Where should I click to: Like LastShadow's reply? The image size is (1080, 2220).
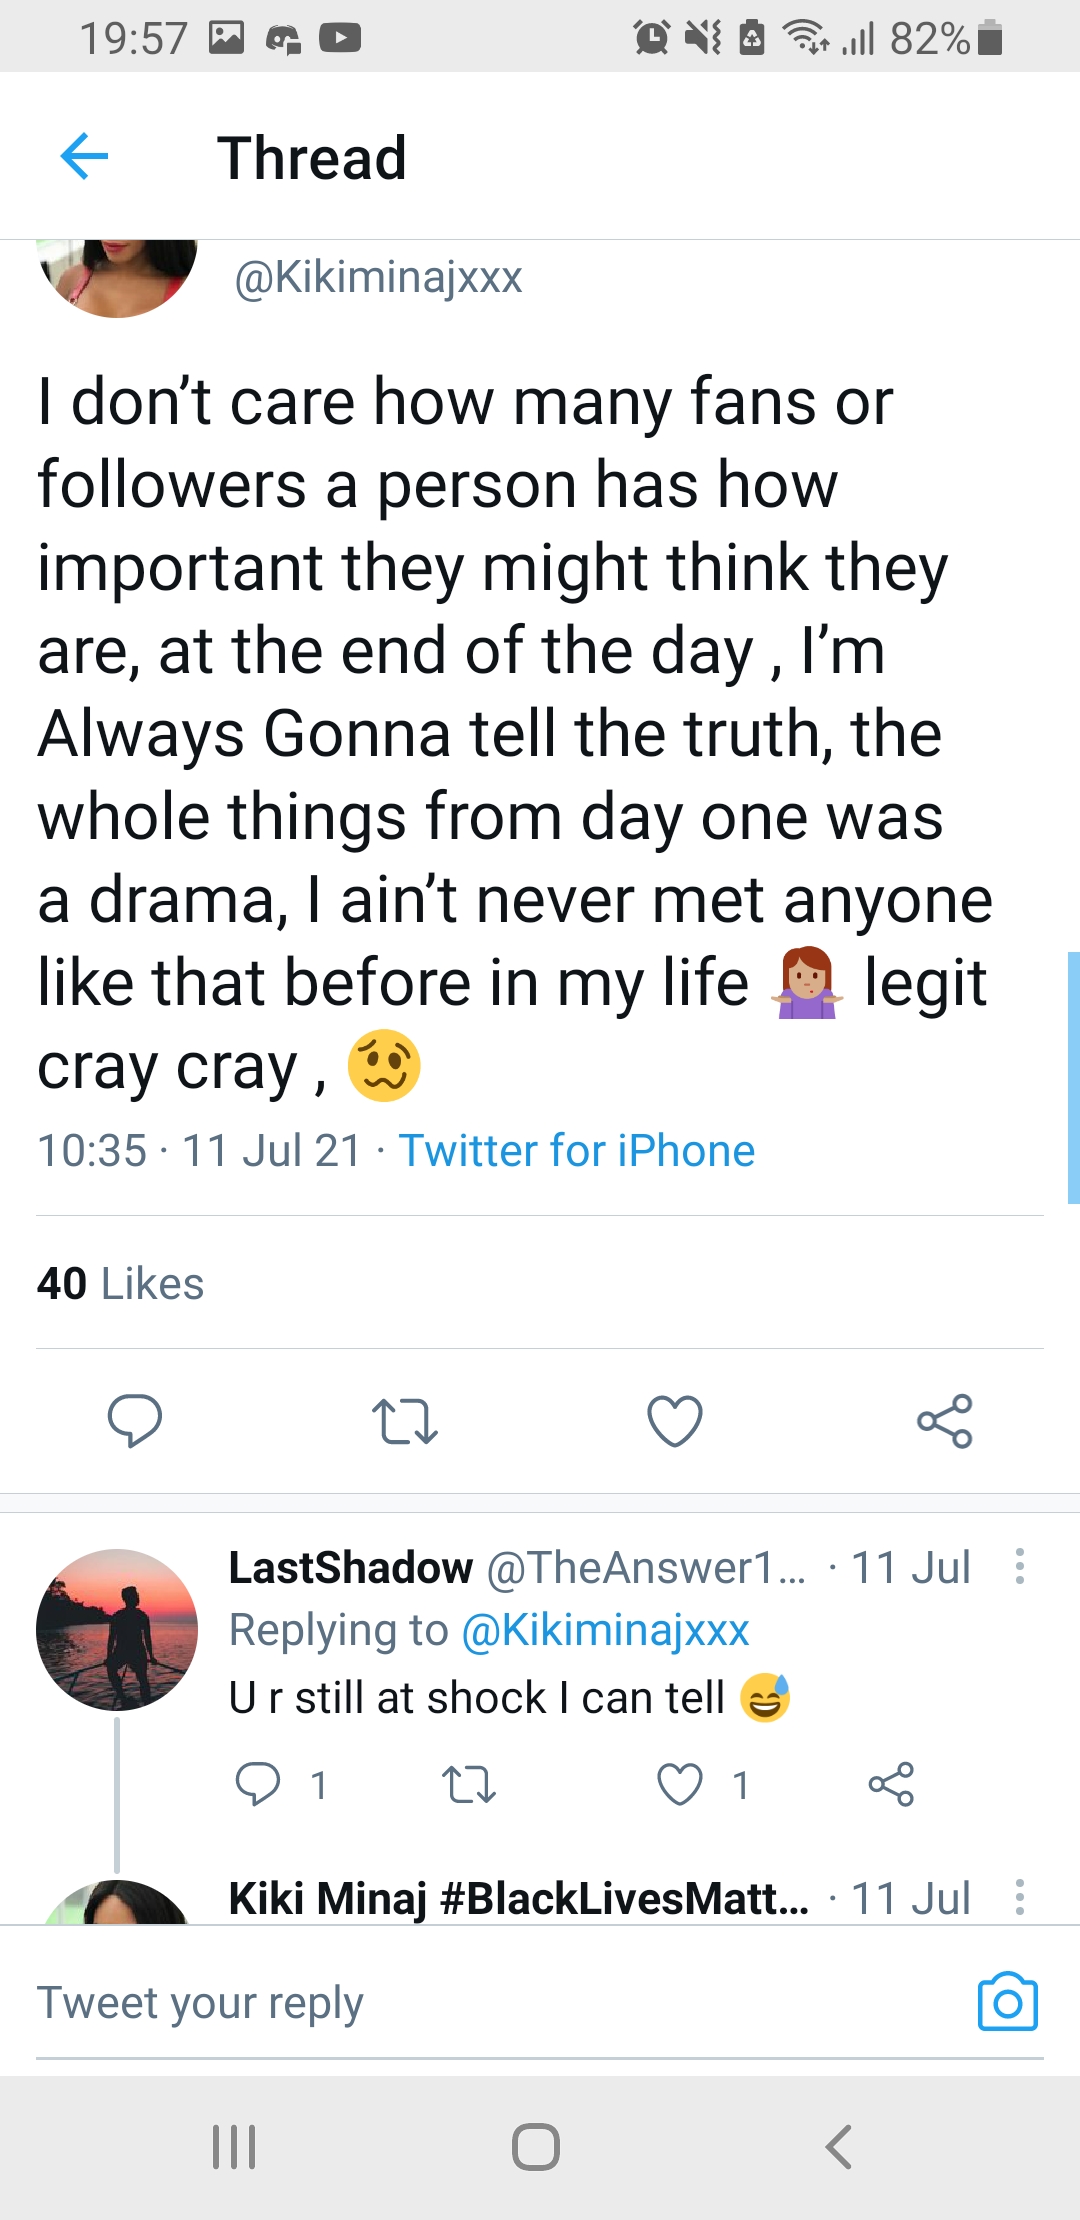[x=680, y=1784]
